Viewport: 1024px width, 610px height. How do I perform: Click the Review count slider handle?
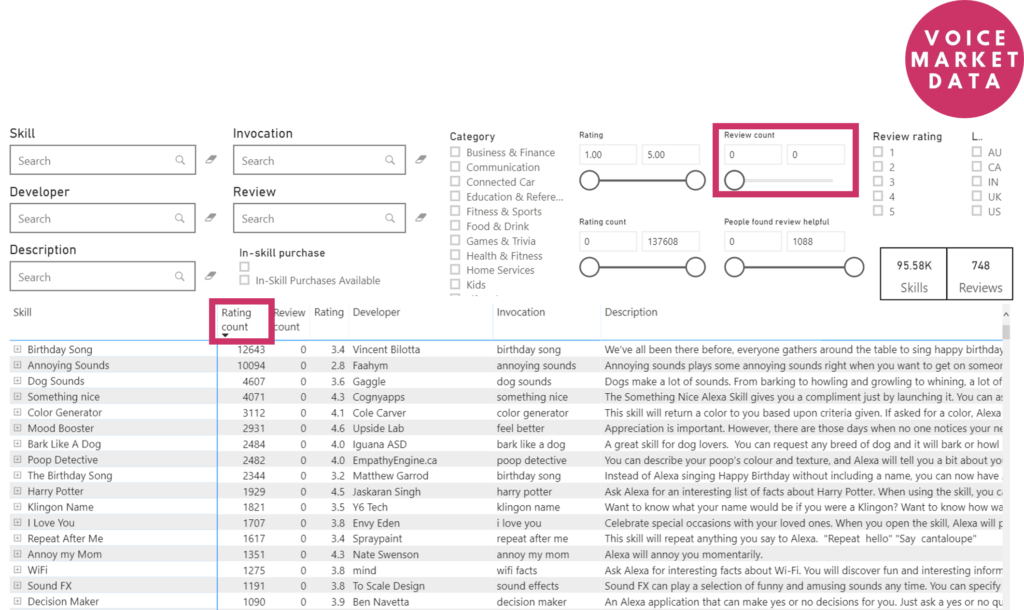(734, 180)
